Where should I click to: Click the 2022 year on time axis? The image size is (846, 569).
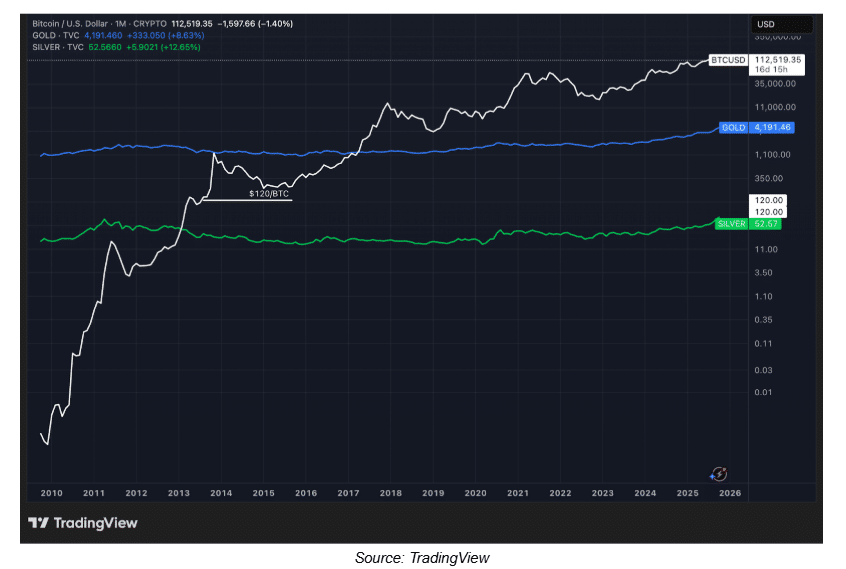pos(560,493)
